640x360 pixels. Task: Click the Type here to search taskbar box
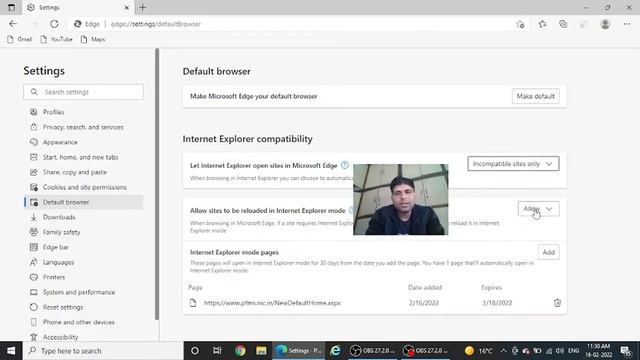pyautogui.click(x=103, y=351)
